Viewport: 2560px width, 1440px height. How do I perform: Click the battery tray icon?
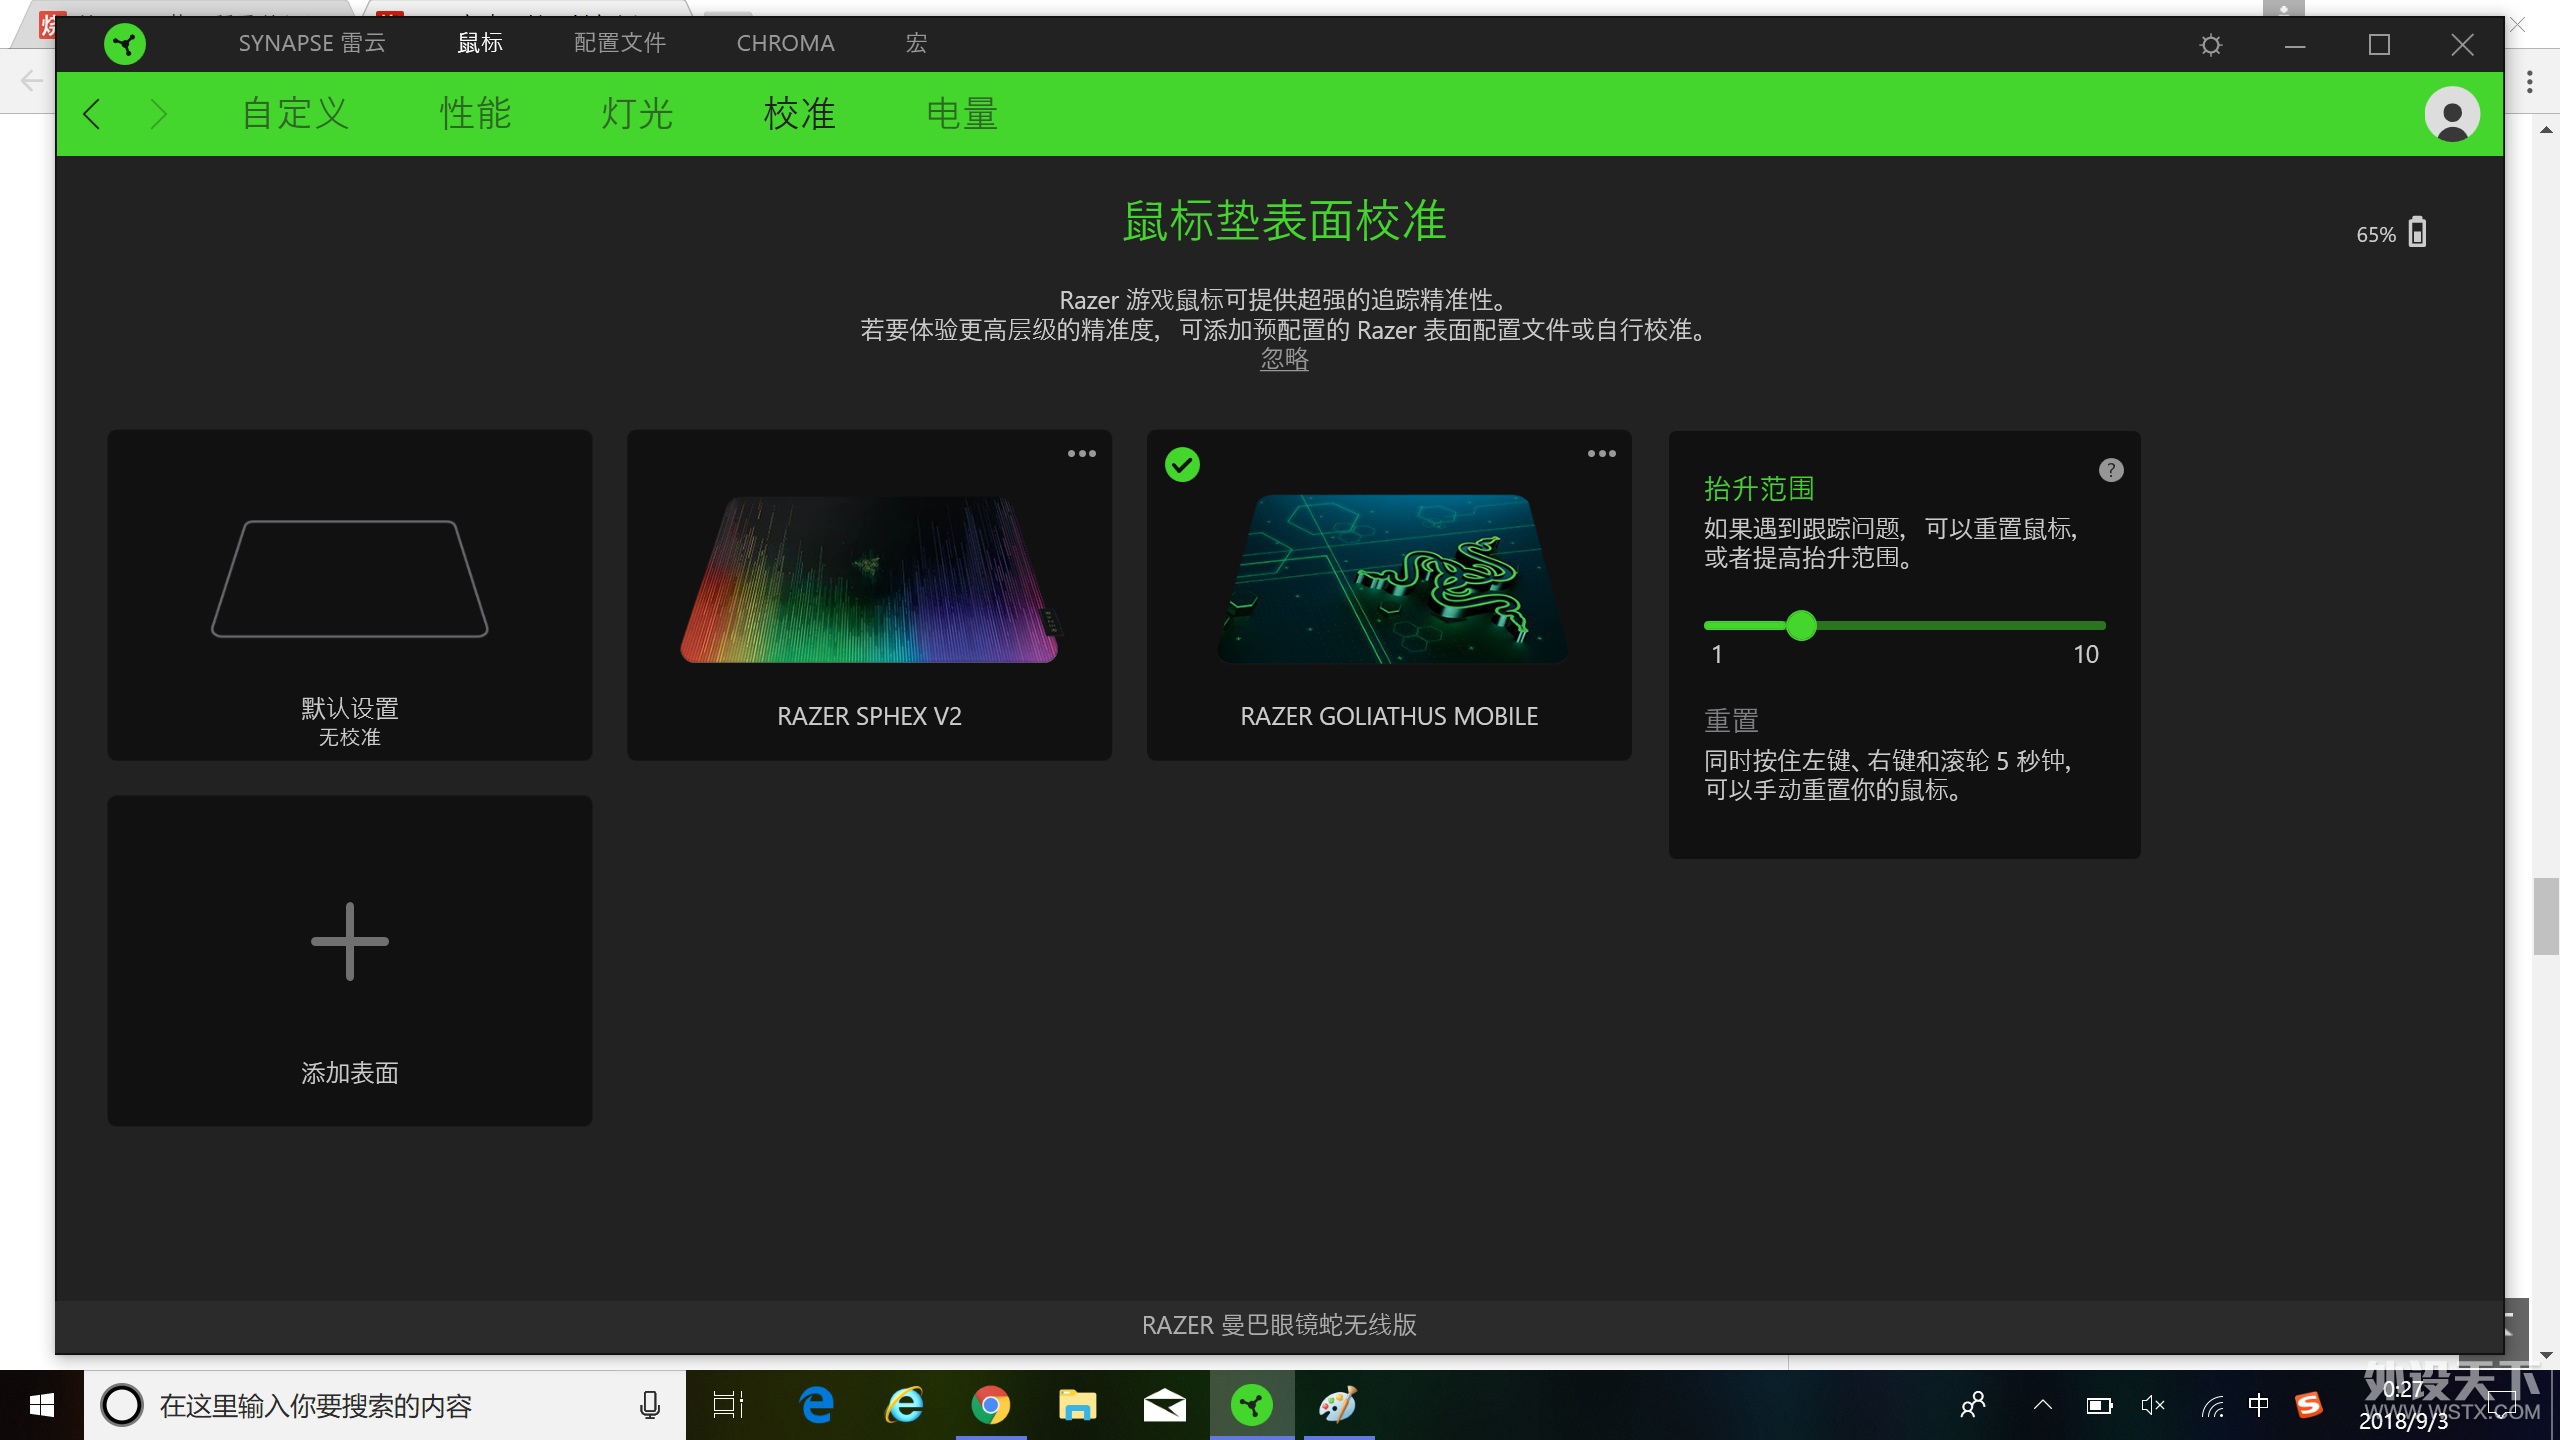coord(2099,1406)
